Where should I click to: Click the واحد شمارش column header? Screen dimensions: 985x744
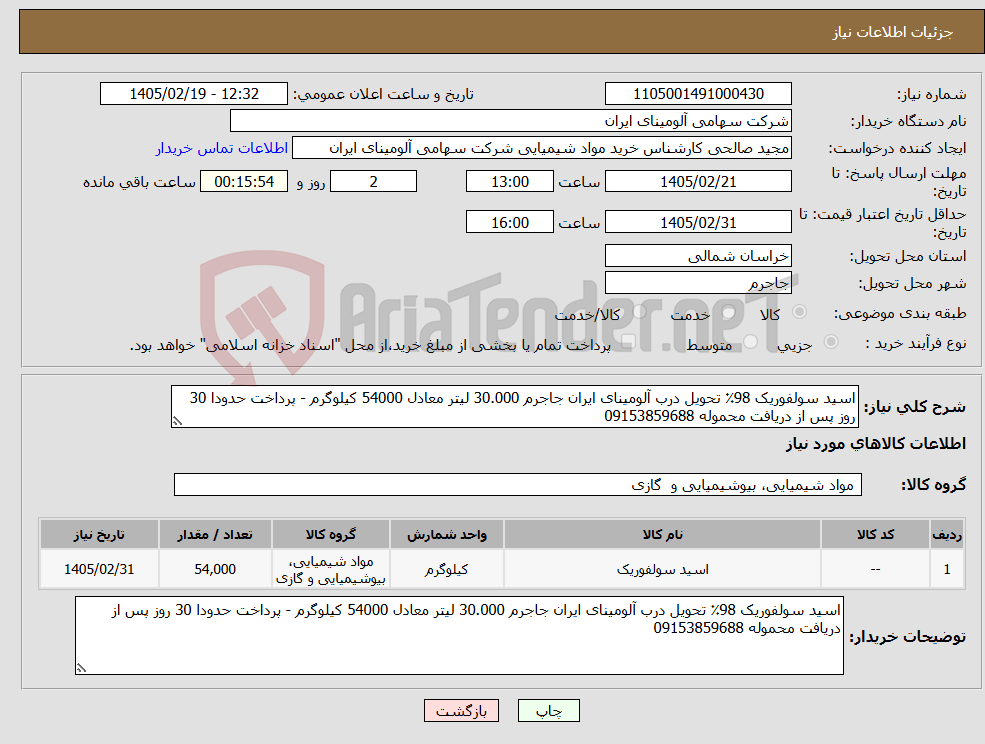click(447, 534)
